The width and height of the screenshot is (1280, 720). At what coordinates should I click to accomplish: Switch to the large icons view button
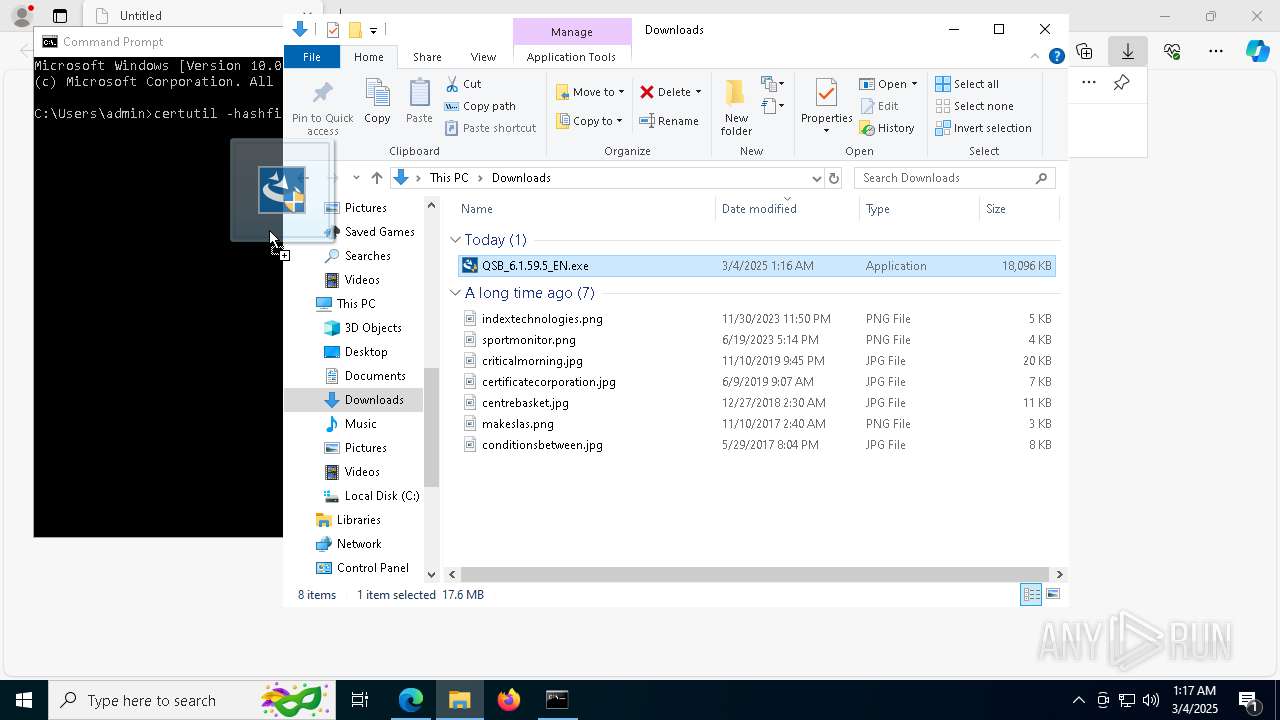1053,594
